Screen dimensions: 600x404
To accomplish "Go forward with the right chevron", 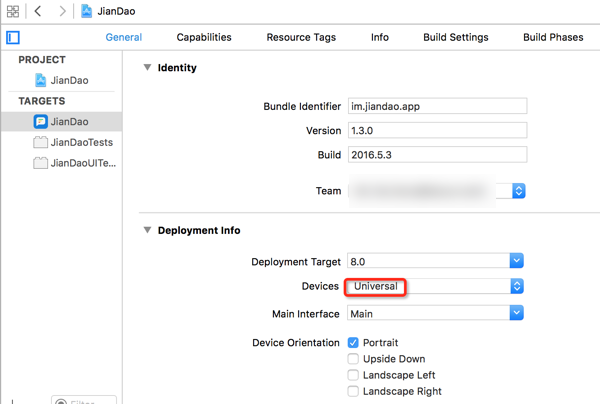I will (x=62, y=11).
